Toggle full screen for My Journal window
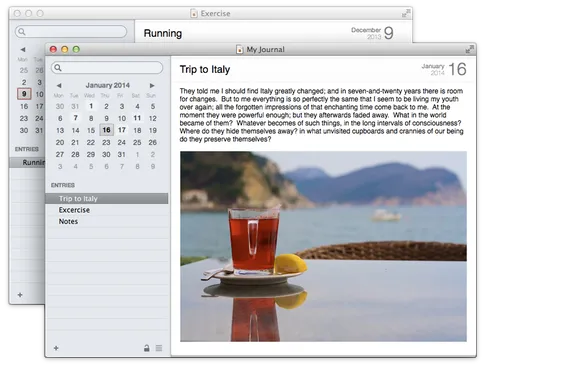 click(470, 49)
